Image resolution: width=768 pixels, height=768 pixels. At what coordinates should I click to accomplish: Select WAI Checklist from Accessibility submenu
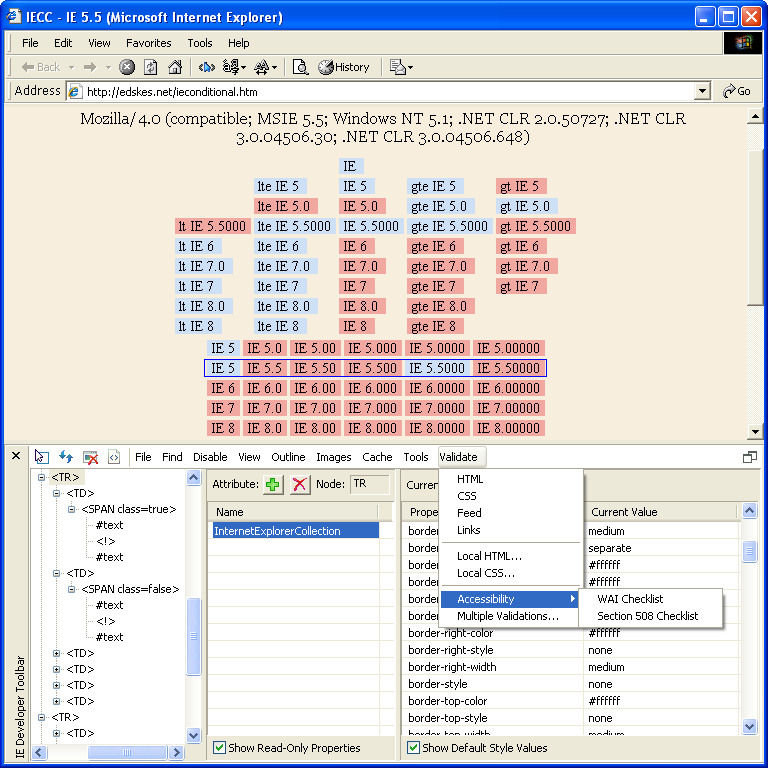[x=630, y=599]
